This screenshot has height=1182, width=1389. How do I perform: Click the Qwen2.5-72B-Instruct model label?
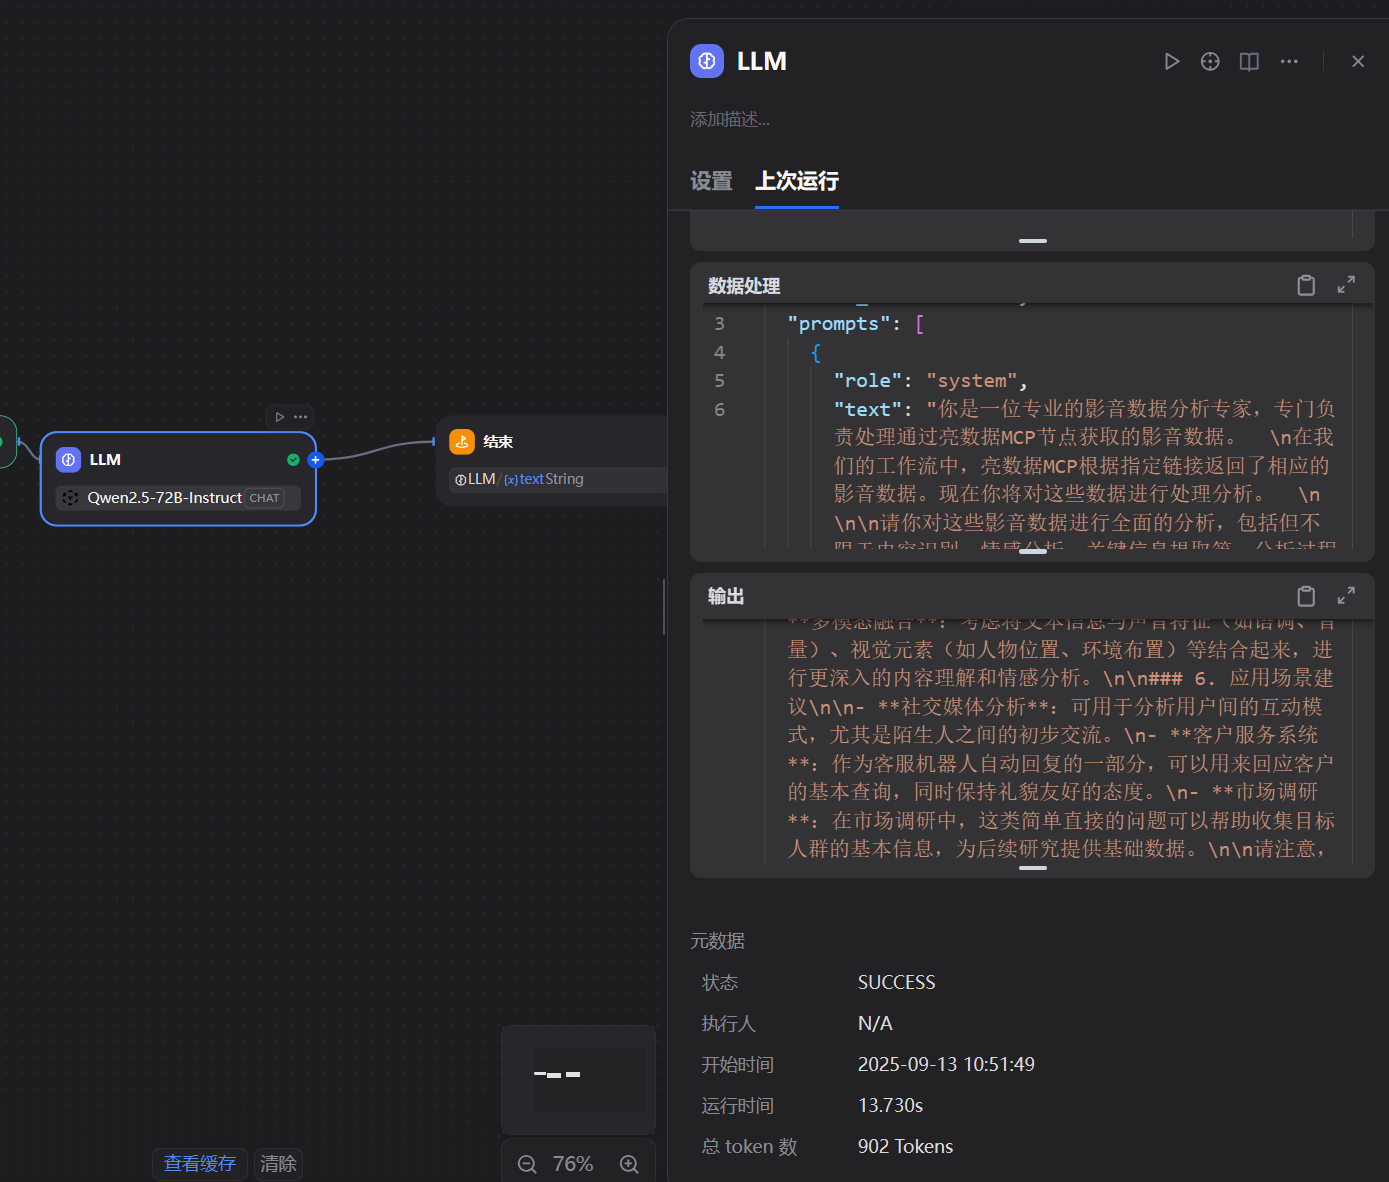164,498
